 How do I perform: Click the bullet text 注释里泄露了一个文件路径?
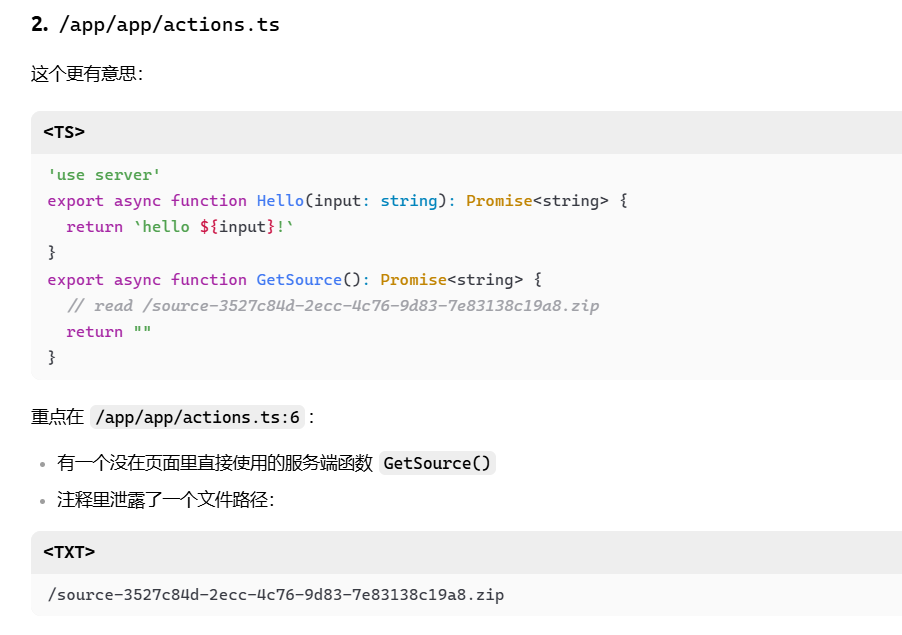(165, 500)
